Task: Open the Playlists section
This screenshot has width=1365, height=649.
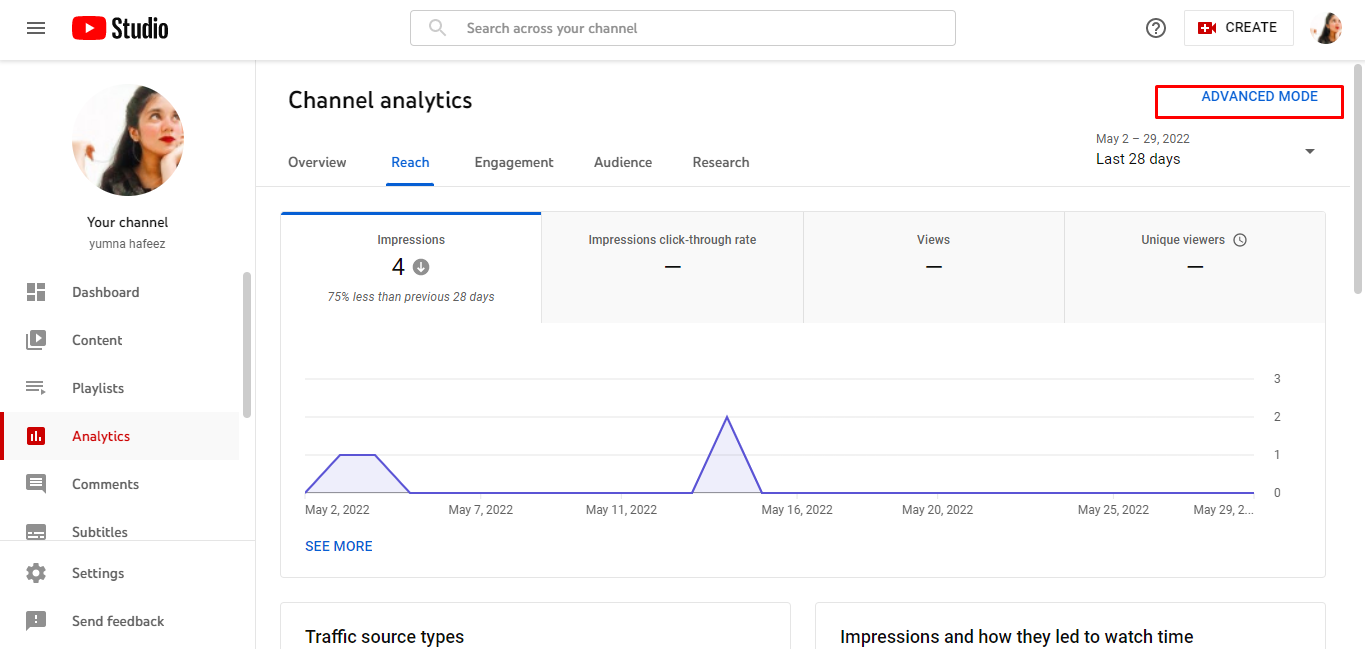Action: [x=98, y=388]
